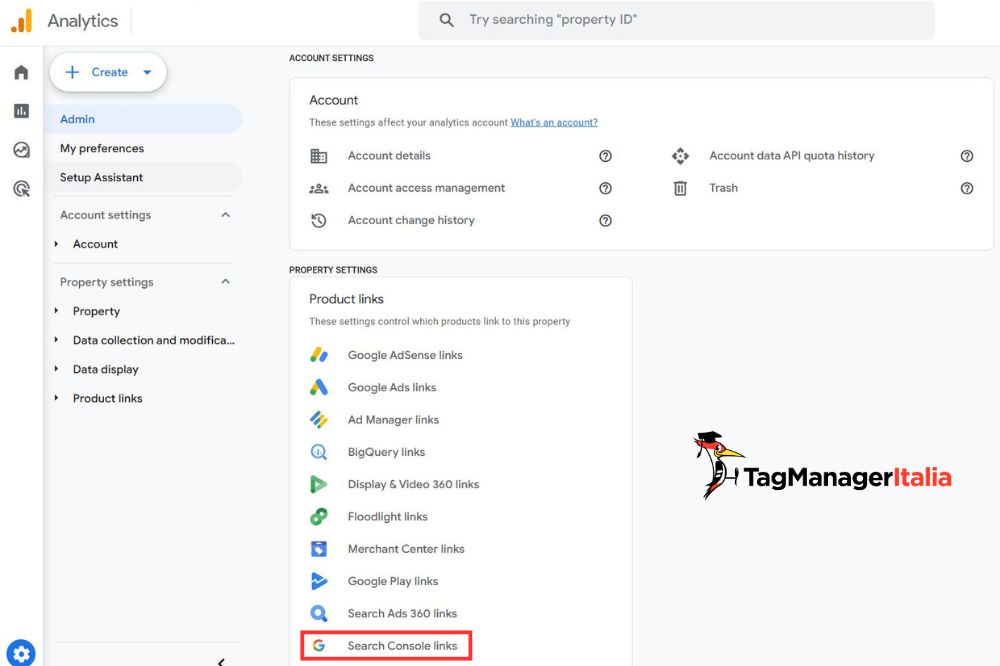The image size is (1000, 666).
Task: Collapse the Property settings section
Action: [225, 282]
